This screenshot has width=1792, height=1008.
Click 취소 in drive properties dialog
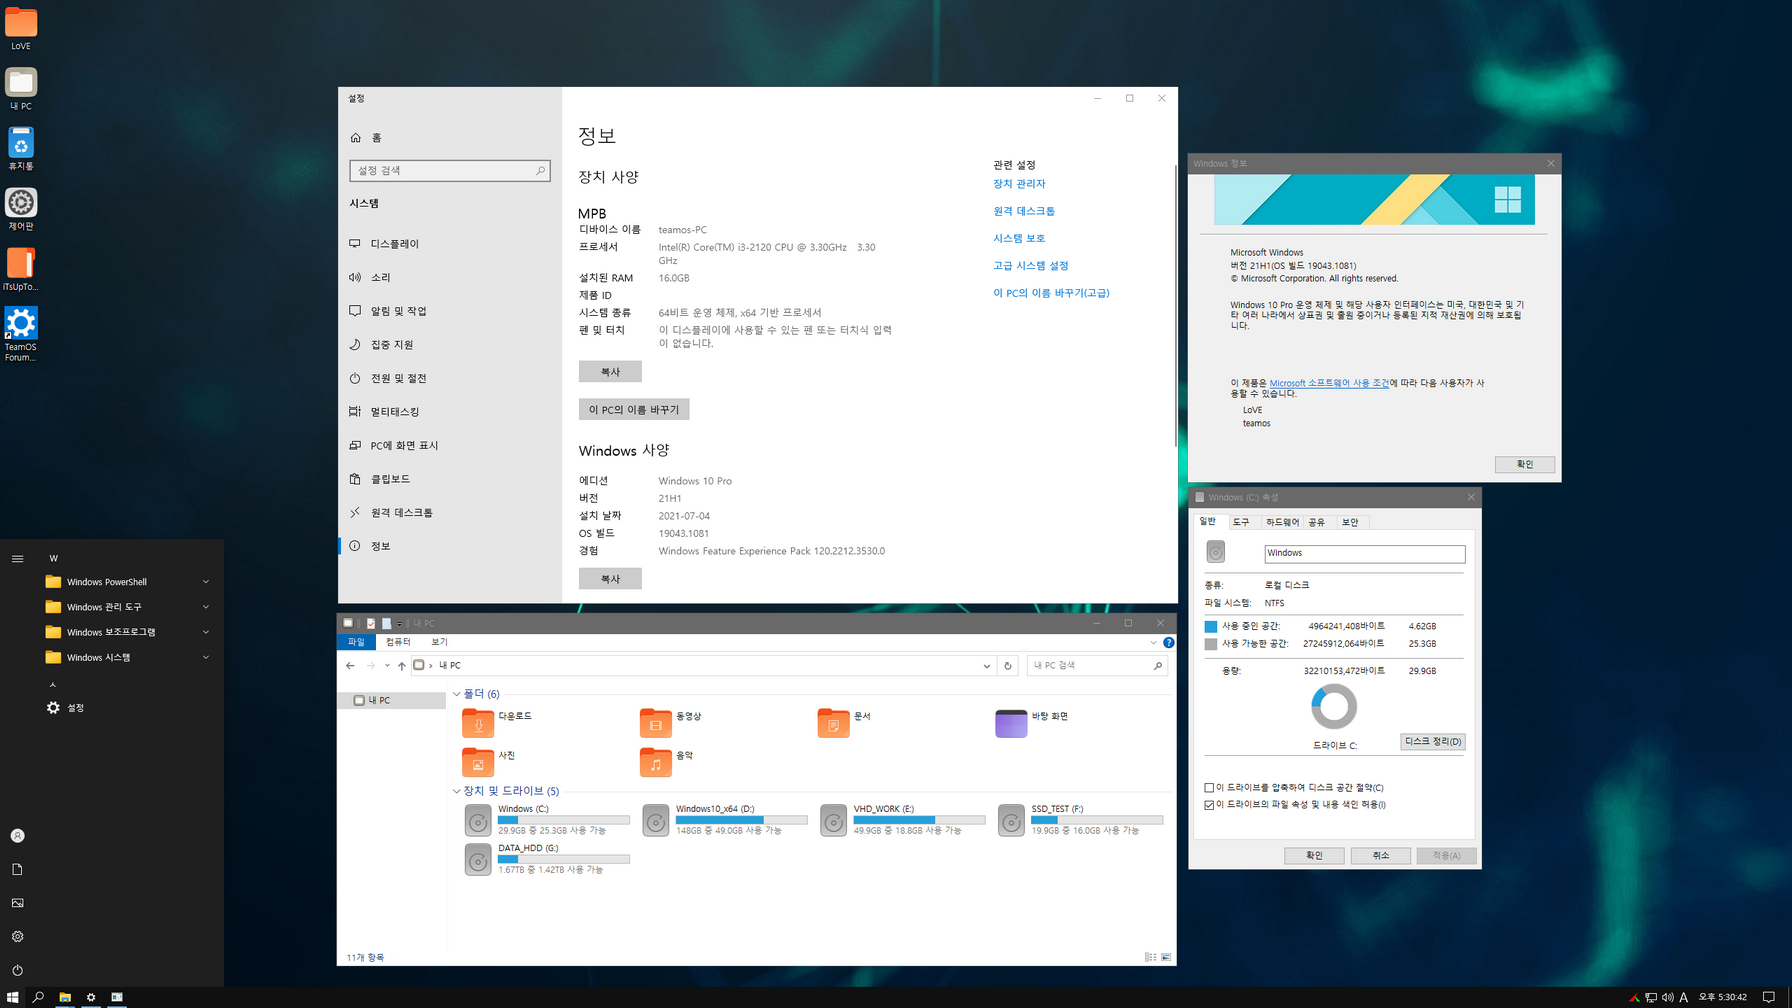click(1381, 856)
